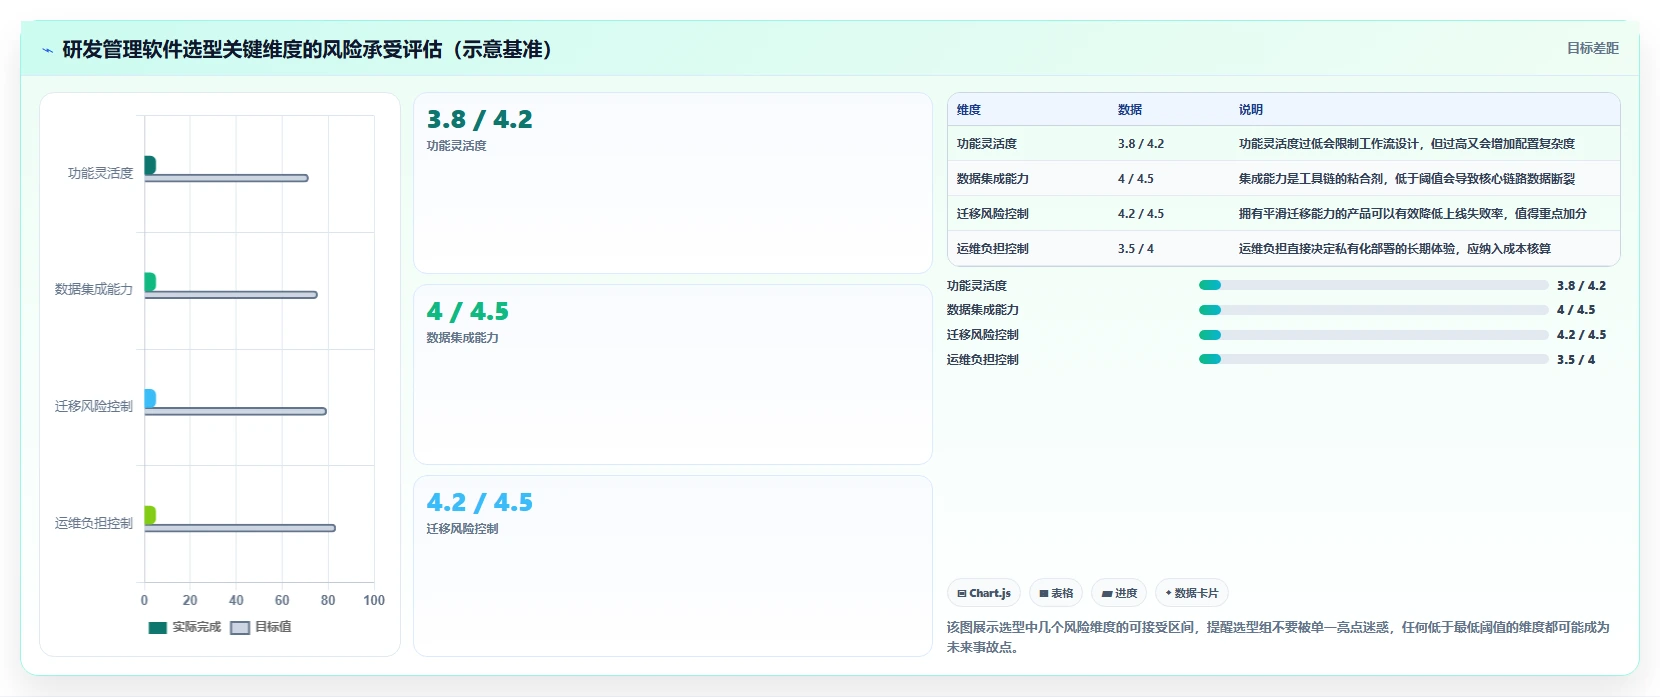
Task: Open the 4.2 / 4.5 迁移风险控制 data card
Action: click(x=673, y=566)
